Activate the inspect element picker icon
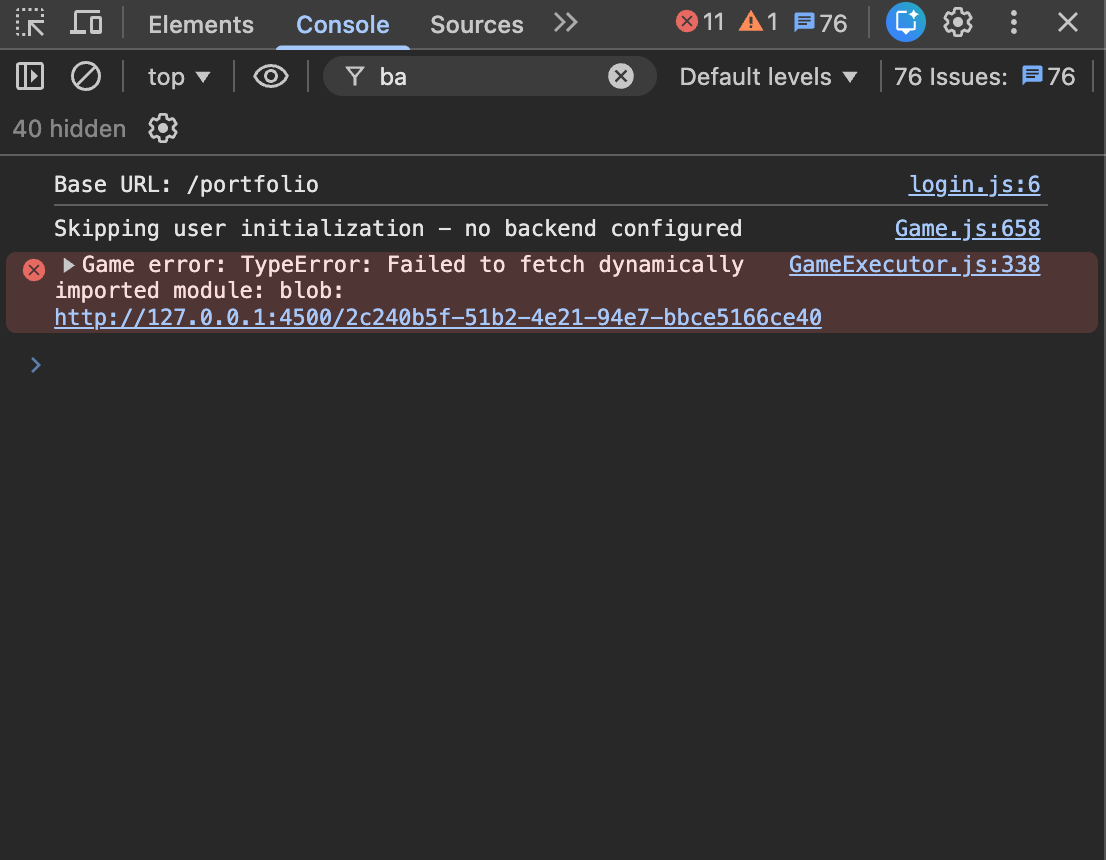The image size is (1106, 860). [x=30, y=23]
